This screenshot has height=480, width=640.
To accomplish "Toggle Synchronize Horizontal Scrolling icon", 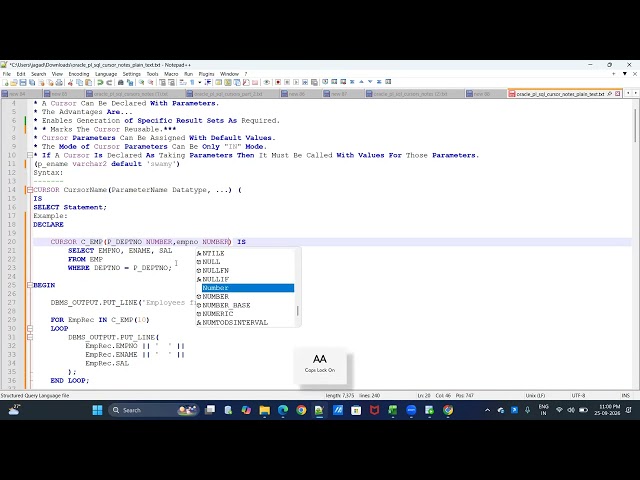I will pos(171,82).
